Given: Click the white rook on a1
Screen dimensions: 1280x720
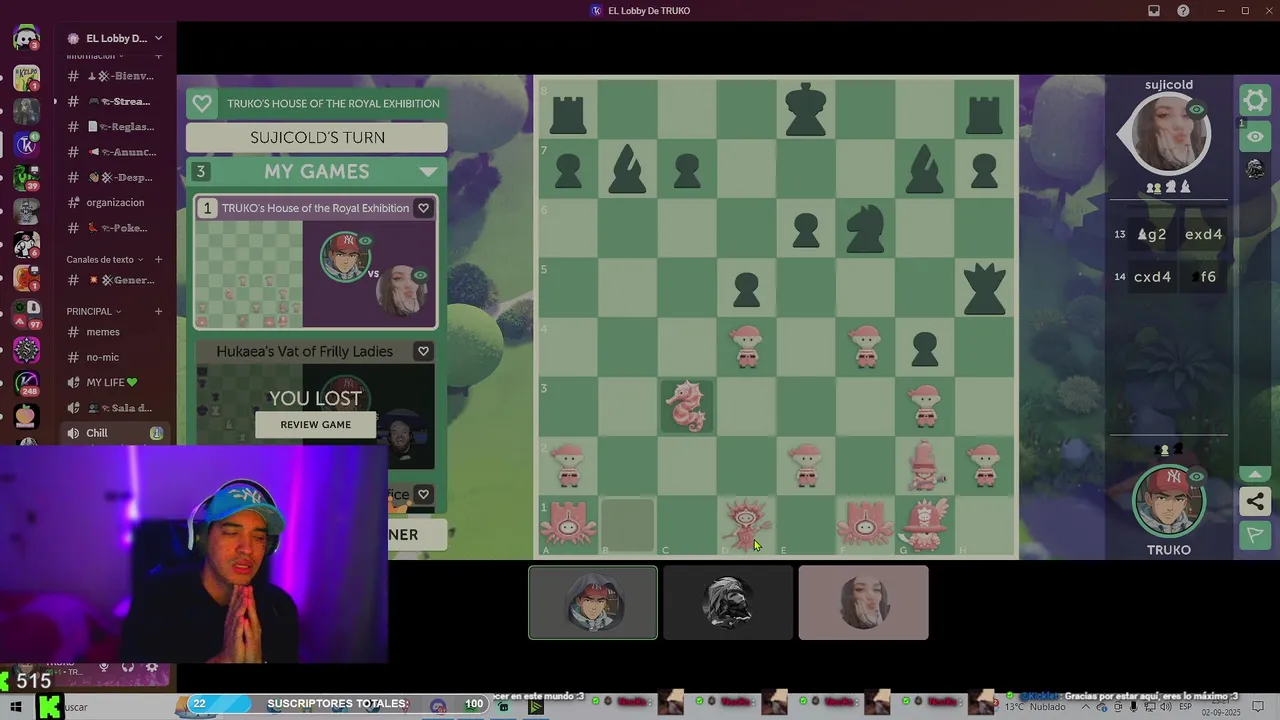Looking at the screenshot, I should (568, 525).
